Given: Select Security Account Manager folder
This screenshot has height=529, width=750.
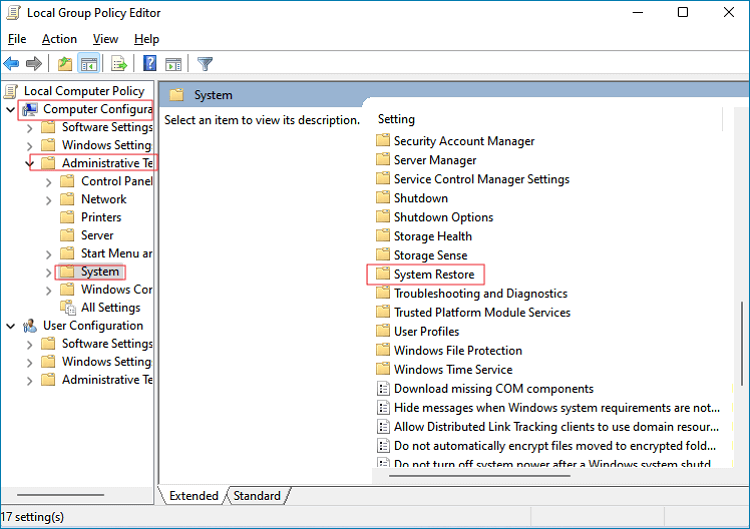Looking at the screenshot, I should (464, 141).
